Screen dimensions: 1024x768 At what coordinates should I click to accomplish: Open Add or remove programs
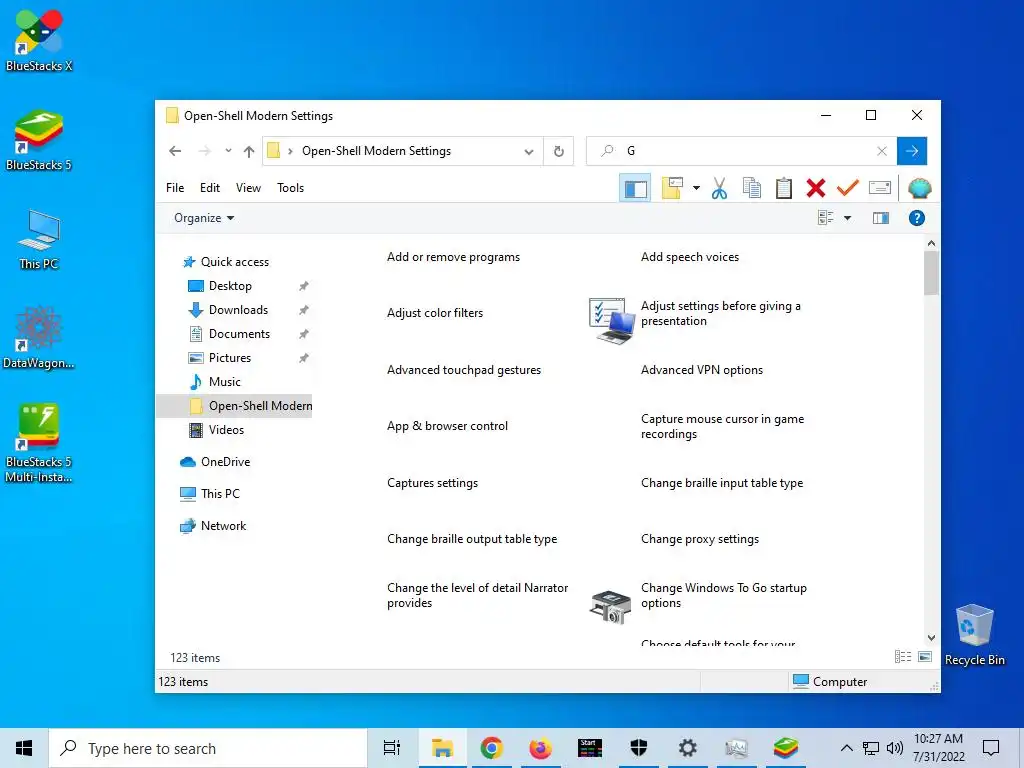[x=453, y=257]
